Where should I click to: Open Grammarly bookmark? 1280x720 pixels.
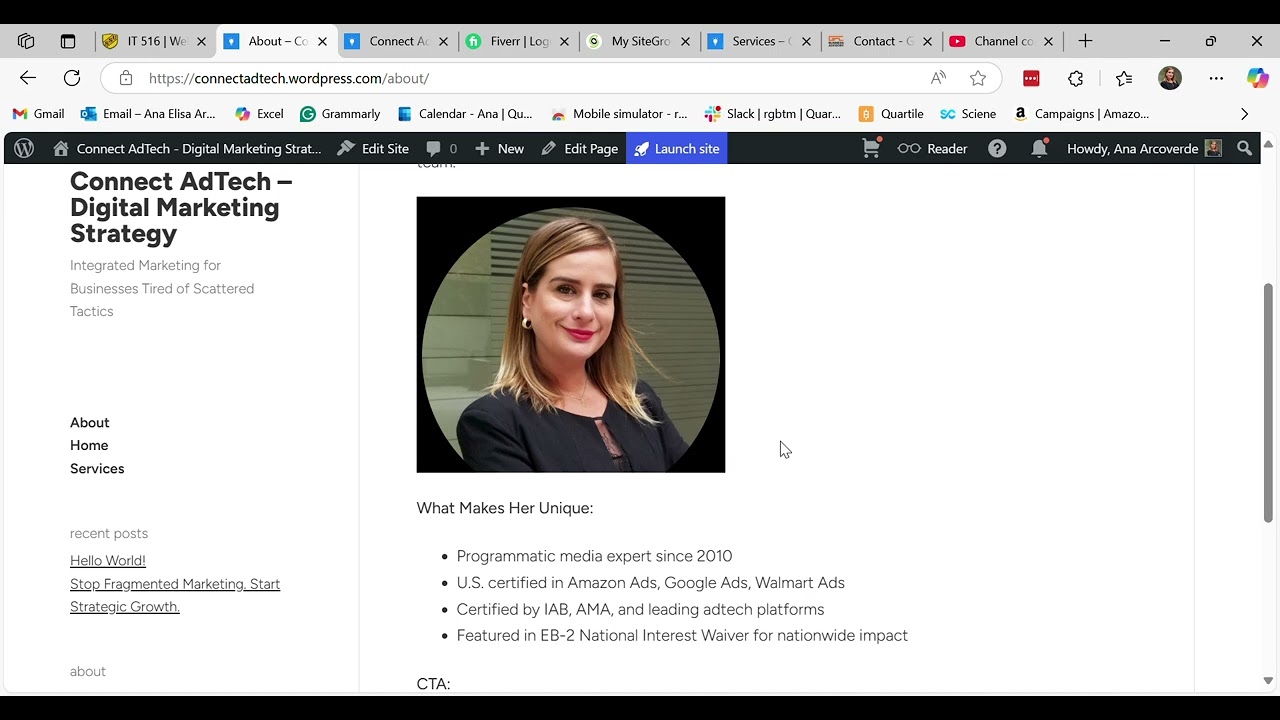coord(340,114)
